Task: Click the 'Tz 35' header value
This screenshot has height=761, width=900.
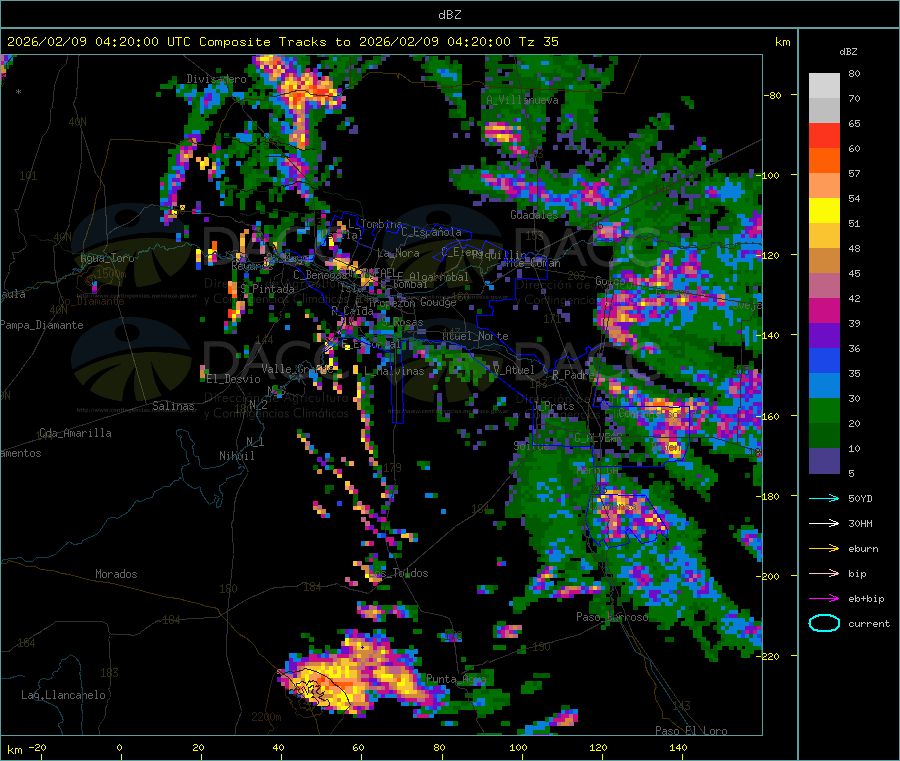Action: [538, 42]
